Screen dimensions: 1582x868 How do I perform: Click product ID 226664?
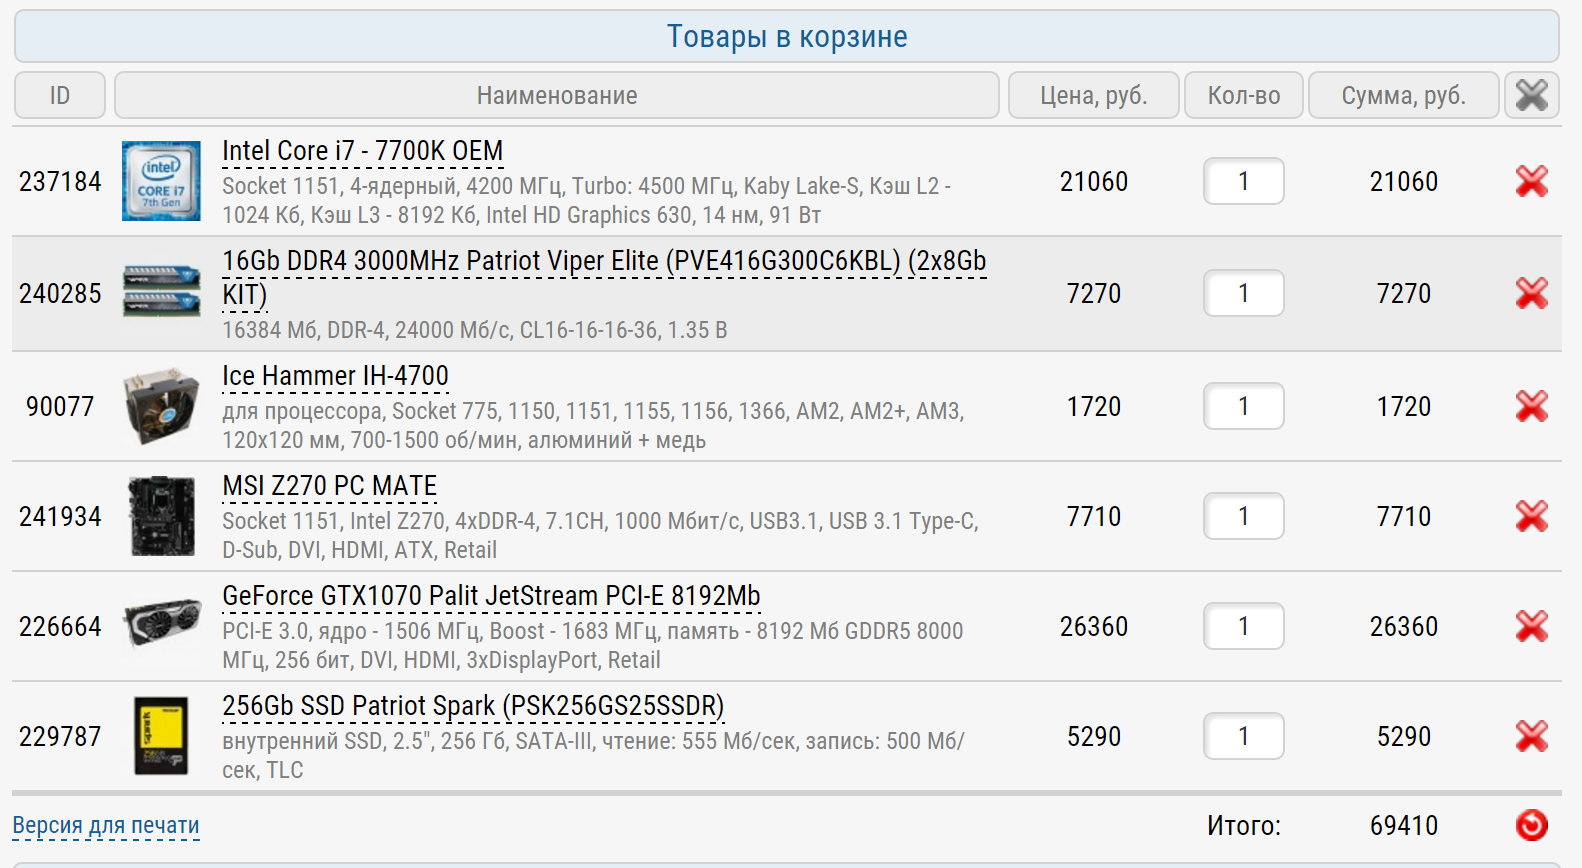[x=60, y=626]
